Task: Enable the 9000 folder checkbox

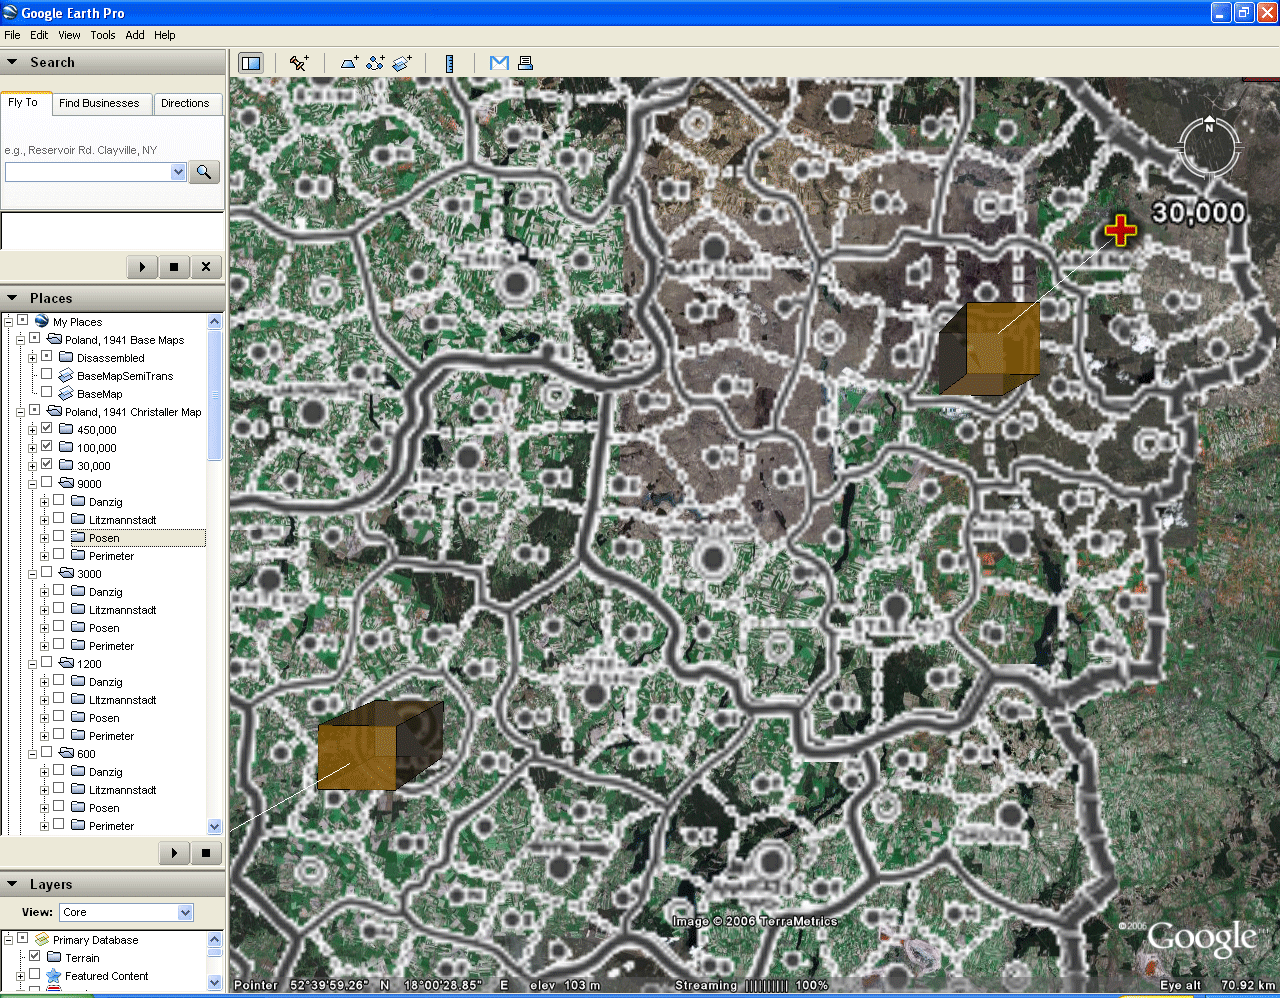Action: pyautogui.click(x=46, y=482)
